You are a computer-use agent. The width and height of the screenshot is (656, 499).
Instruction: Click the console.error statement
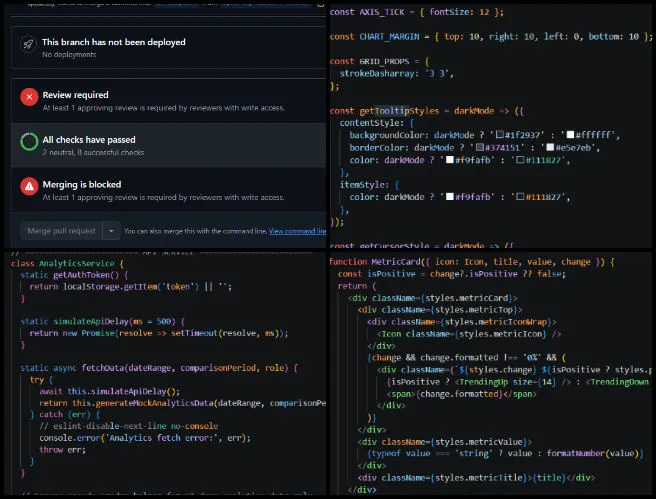click(x=145, y=438)
